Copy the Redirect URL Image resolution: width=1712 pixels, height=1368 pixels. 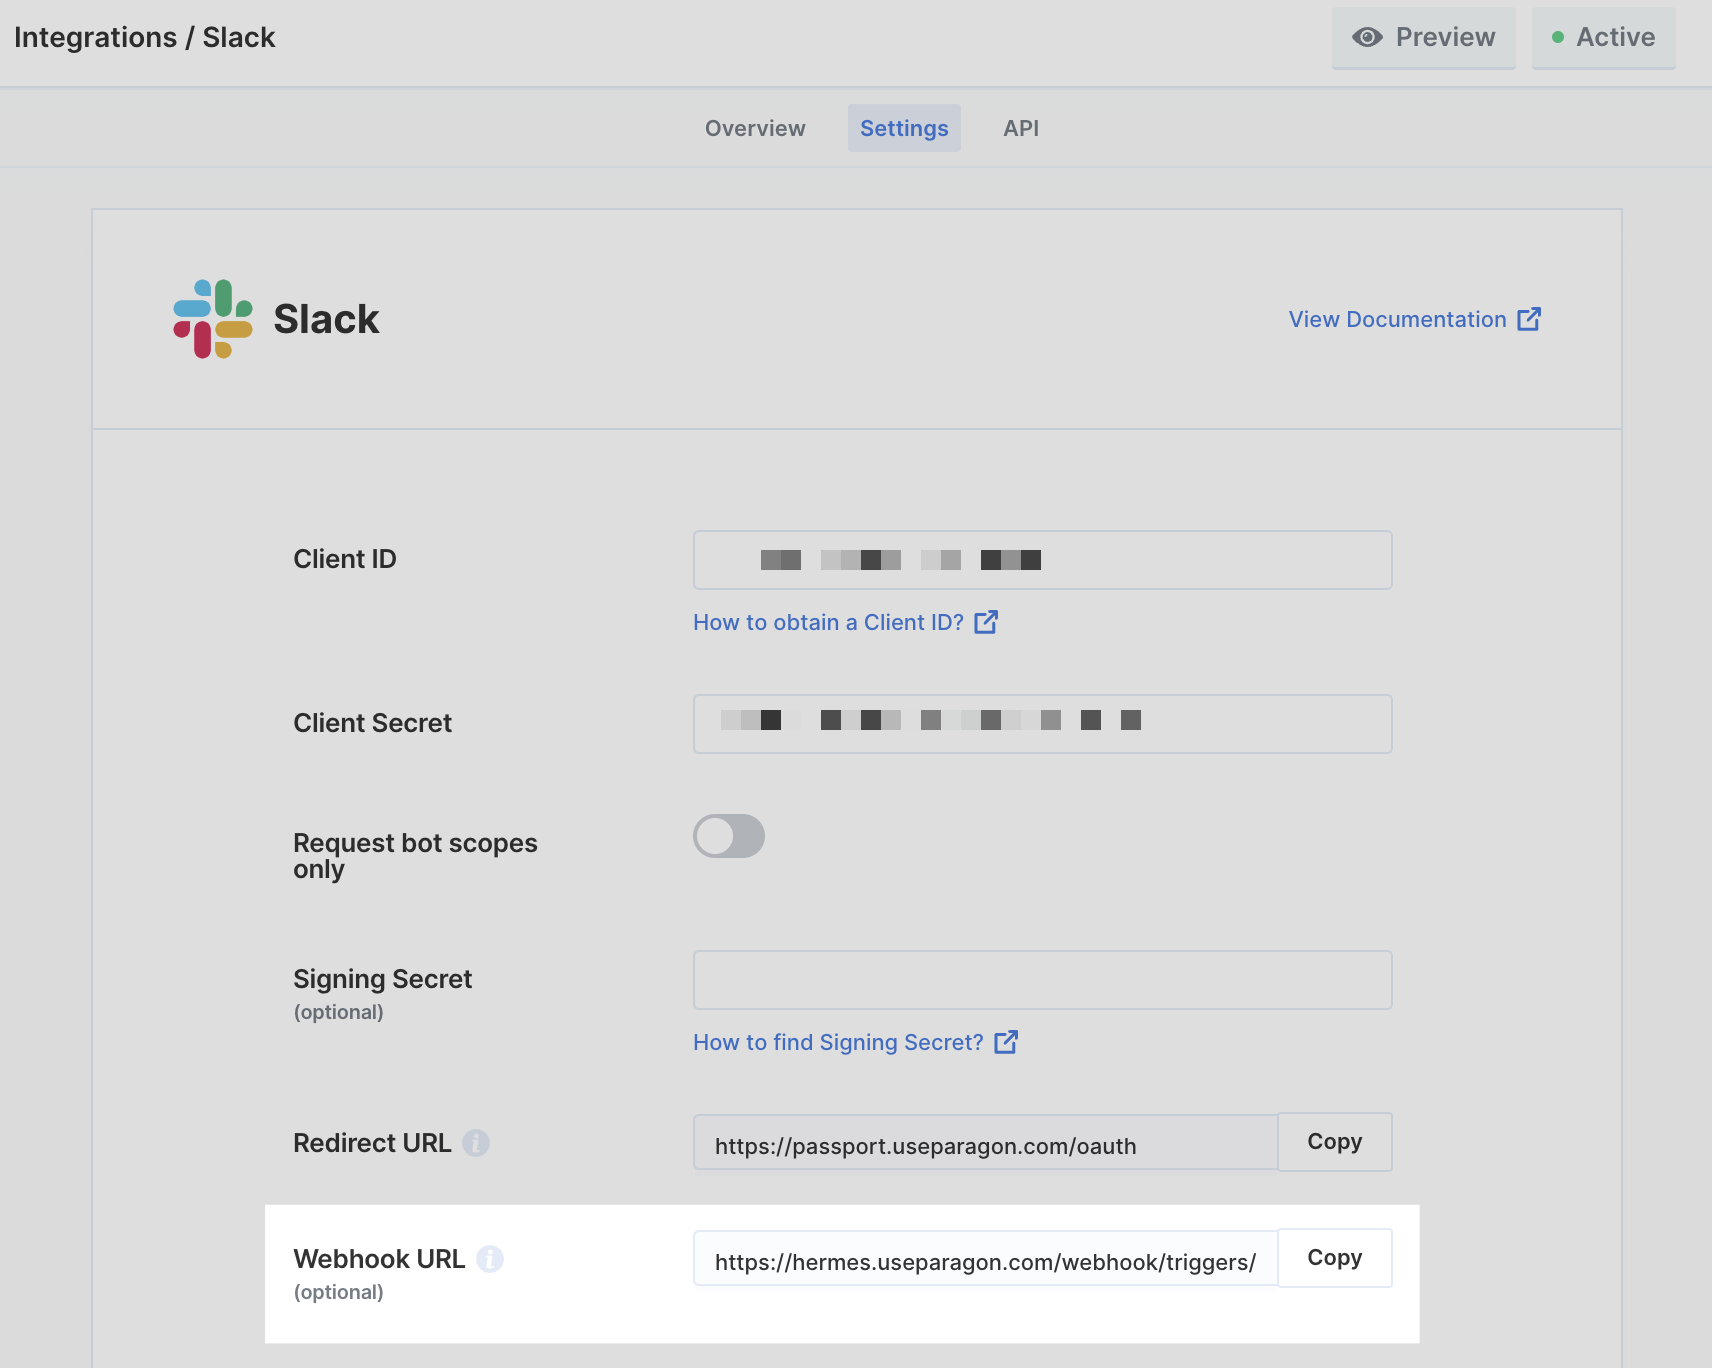[x=1335, y=1142]
